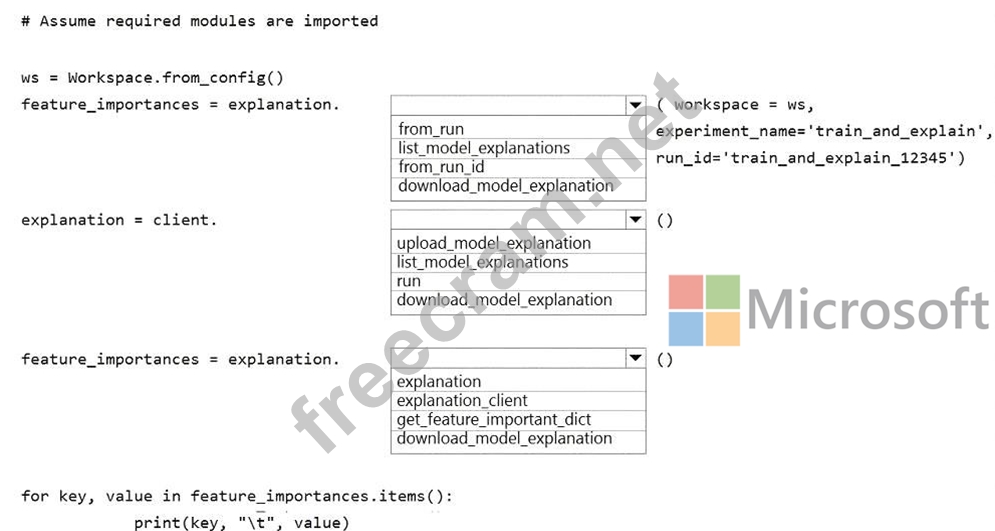The width and height of the screenshot is (995, 531).
Task: Expand the 'explanation = client.' dropdown arrow
Action: [634, 220]
